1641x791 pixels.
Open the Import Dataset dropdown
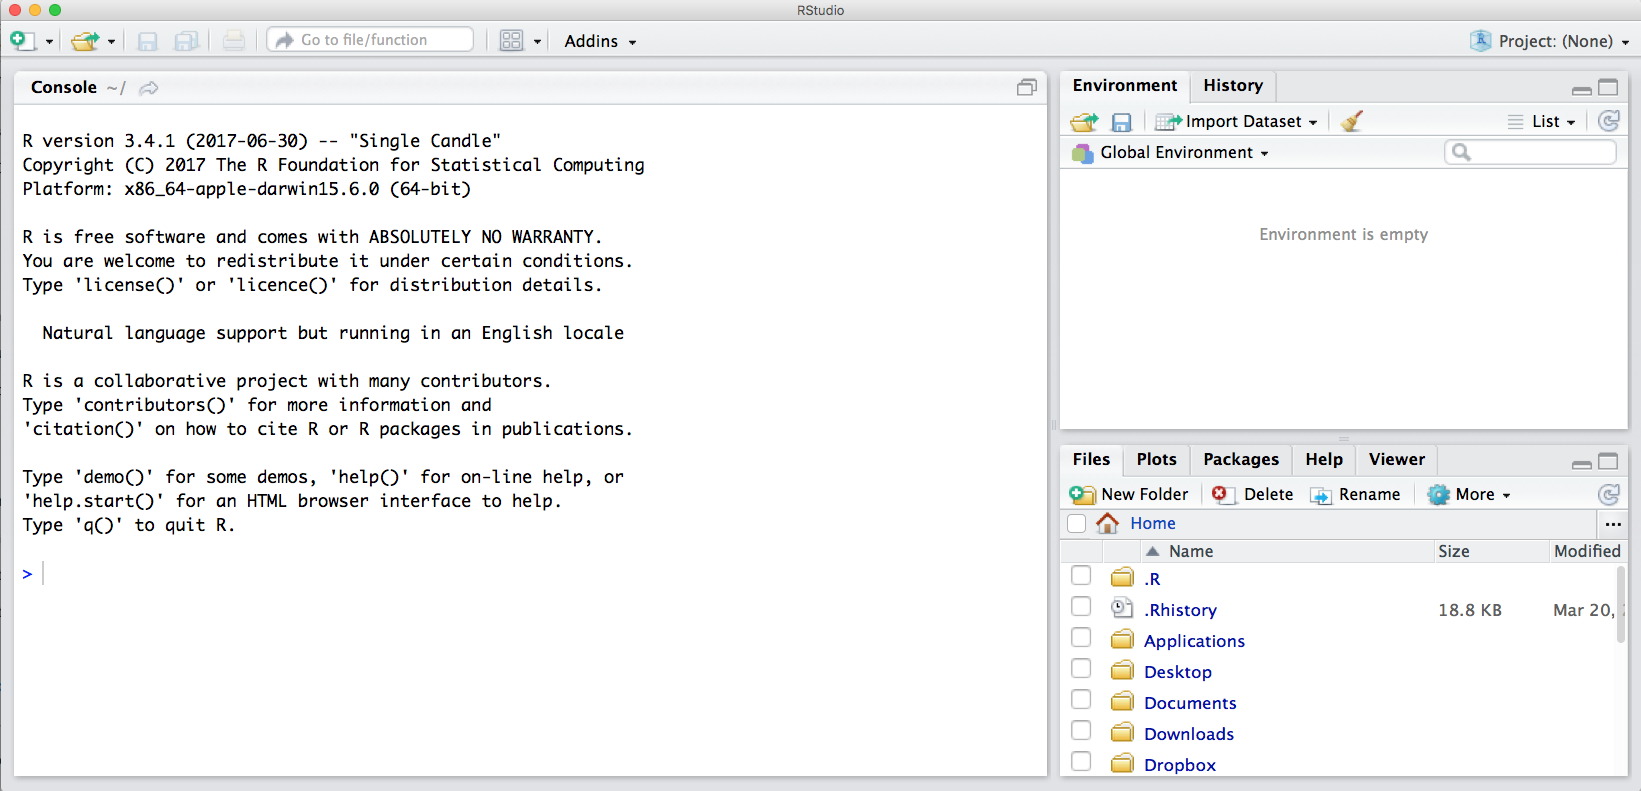point(1237,122)
